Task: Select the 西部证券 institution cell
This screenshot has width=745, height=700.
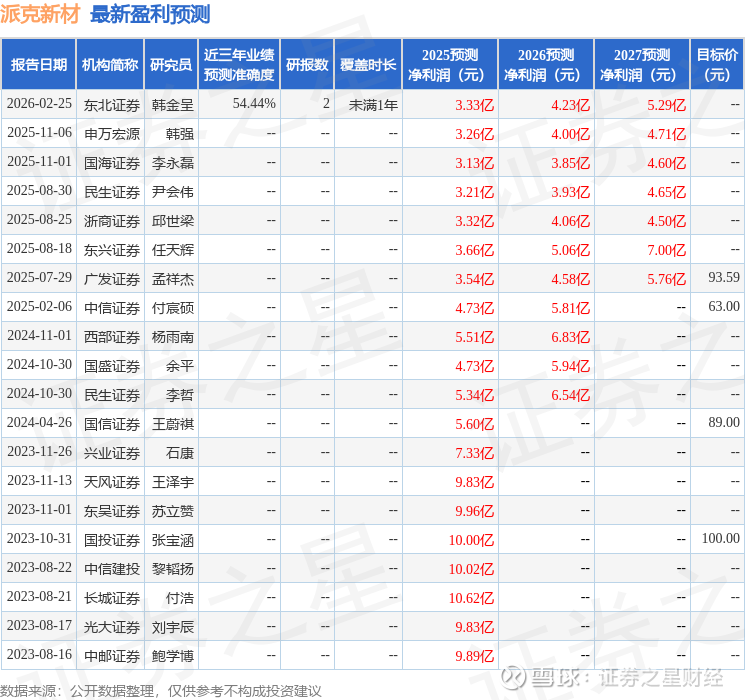Action: 112,336
